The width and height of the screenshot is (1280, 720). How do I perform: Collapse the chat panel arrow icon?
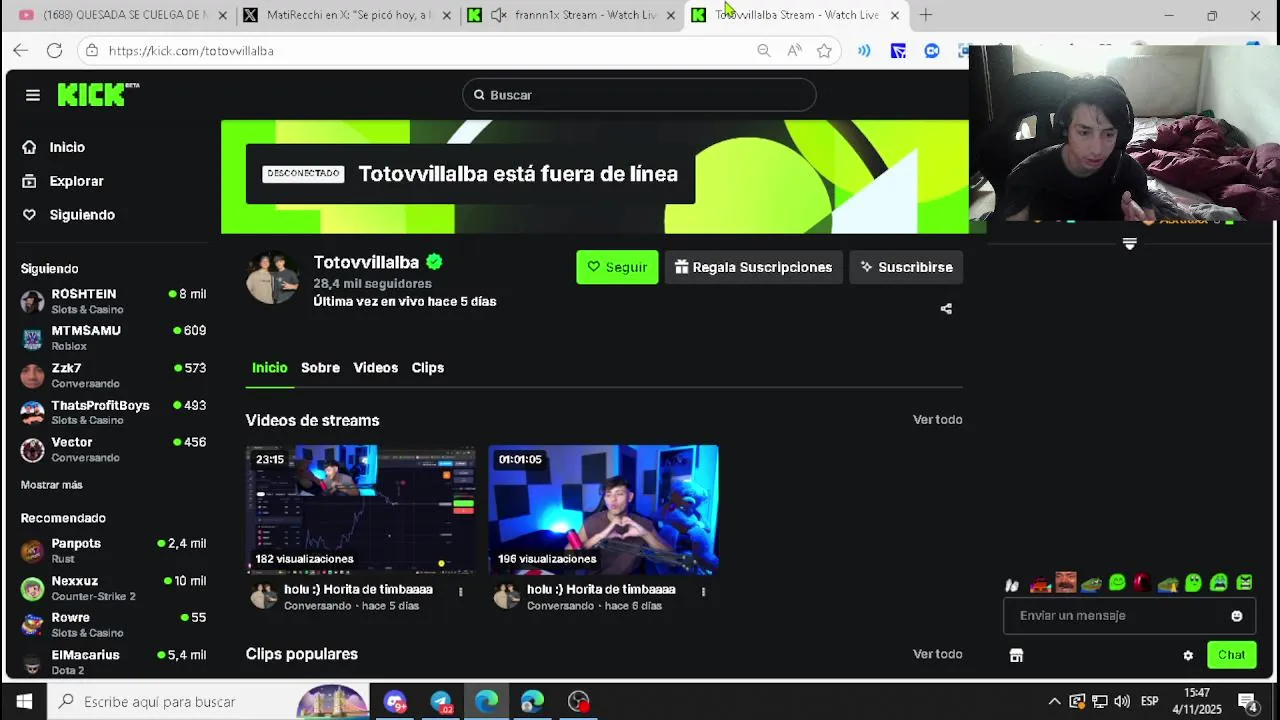click(x=1129, y=244)
